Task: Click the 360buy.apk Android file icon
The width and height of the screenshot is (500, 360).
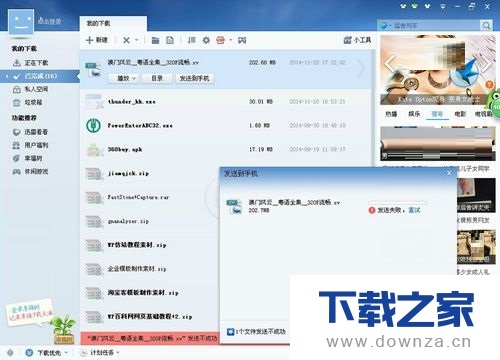Action: click(x=94, y=150)
